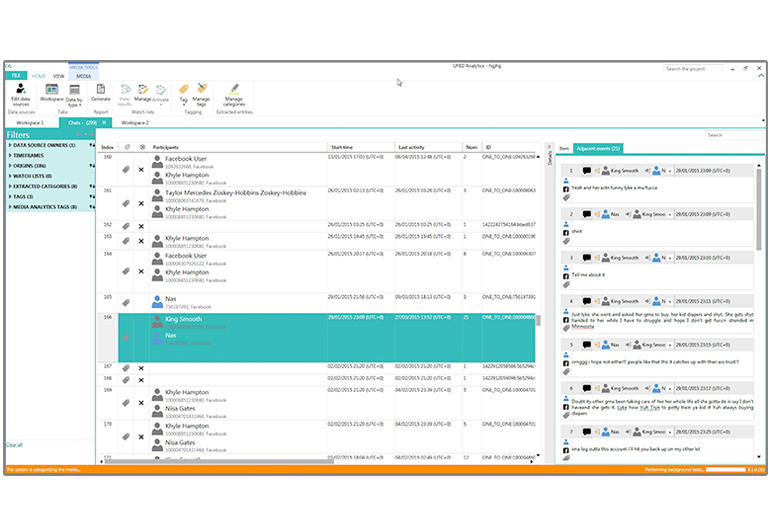Click the Clear all filters link
The image size is (770, 530).
[14, 444]
